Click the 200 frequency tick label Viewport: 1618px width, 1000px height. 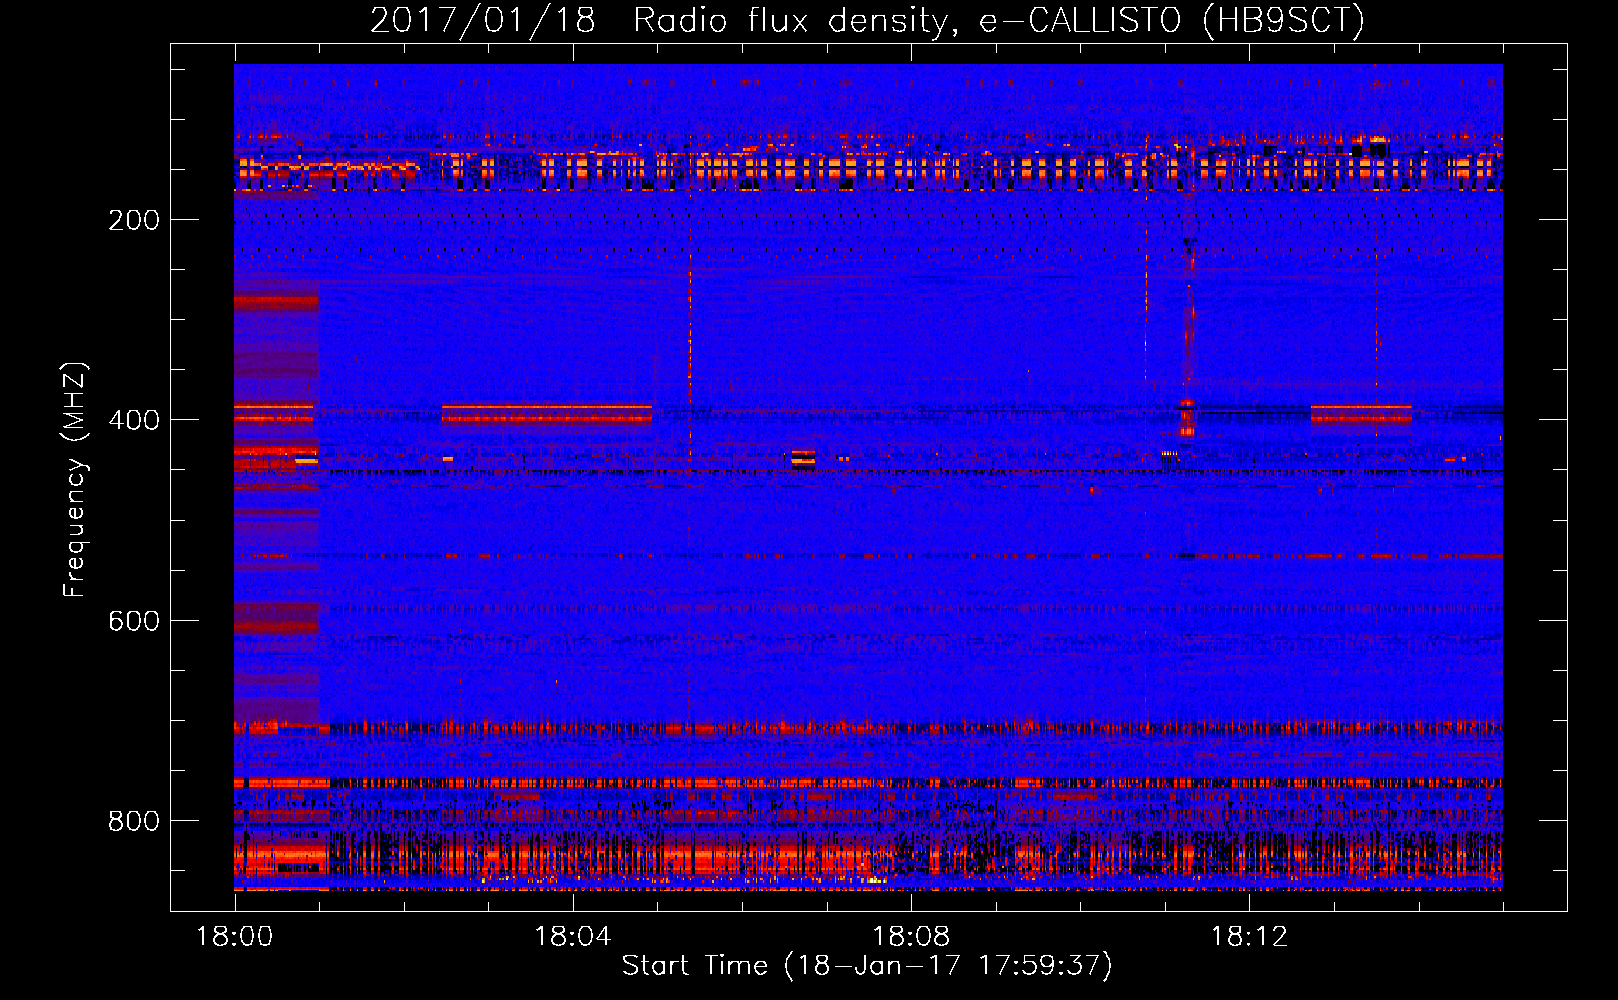tap(134, 220)
